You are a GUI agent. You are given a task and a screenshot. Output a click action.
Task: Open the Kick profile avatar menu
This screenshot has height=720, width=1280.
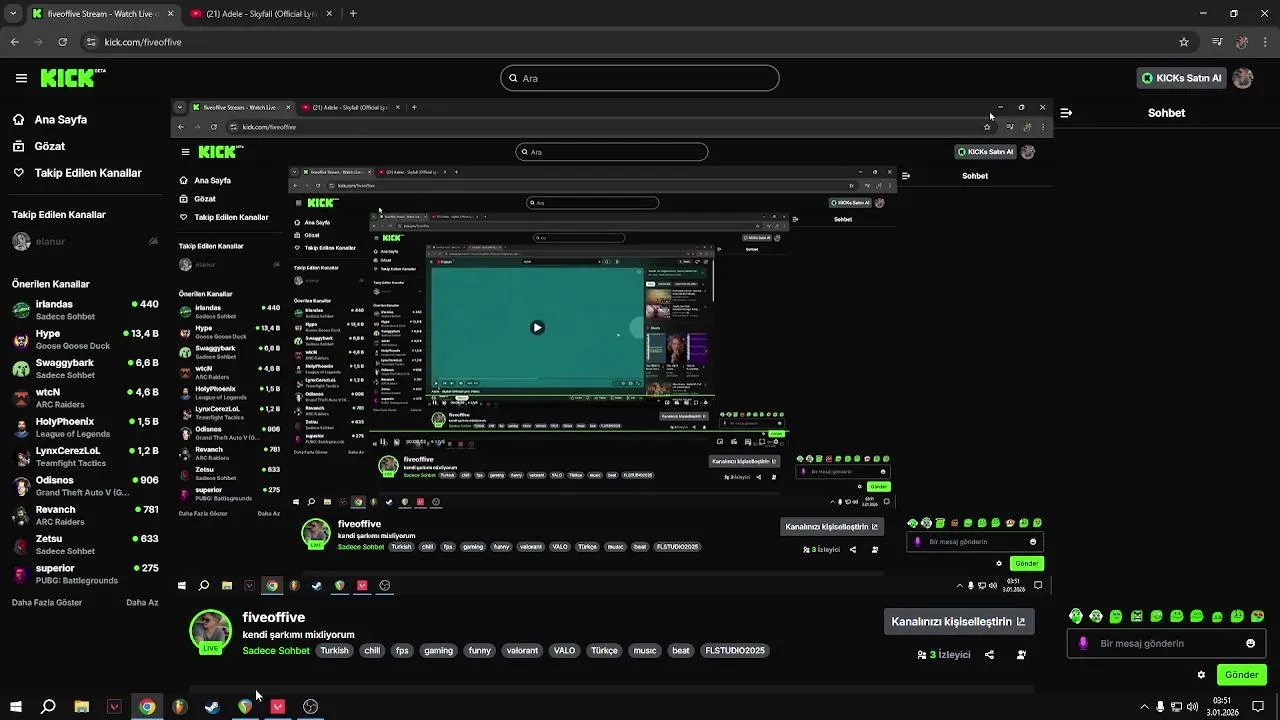pos(1243,78)
